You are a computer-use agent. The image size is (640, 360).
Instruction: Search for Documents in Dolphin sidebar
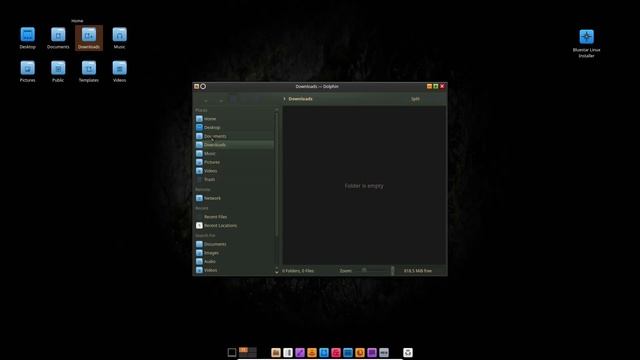234,244
